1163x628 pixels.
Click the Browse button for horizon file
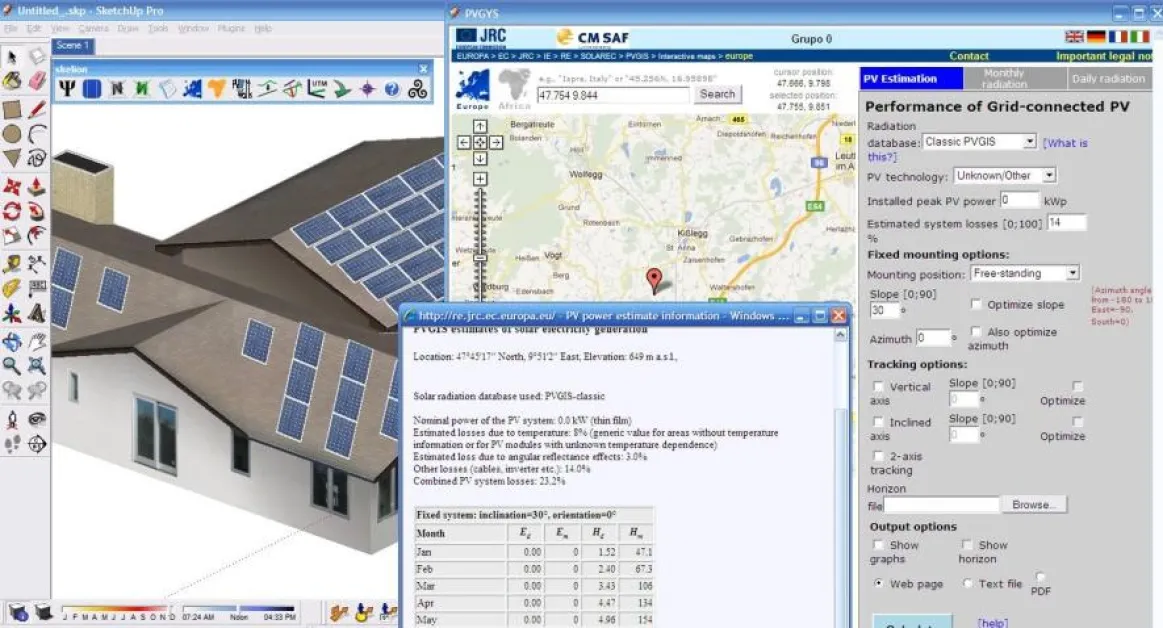(x=1035, y=505)
